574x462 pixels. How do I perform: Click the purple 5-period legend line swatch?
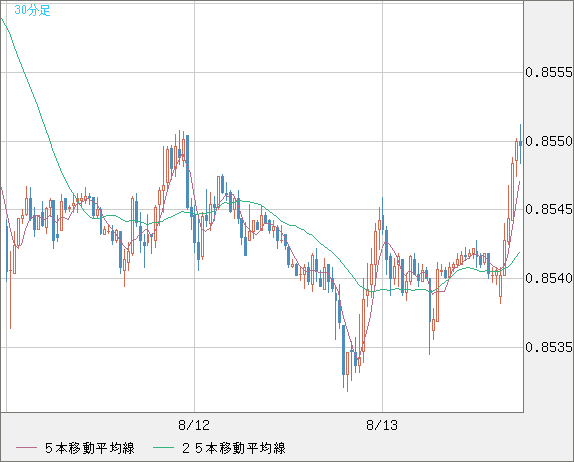point(26,448)
